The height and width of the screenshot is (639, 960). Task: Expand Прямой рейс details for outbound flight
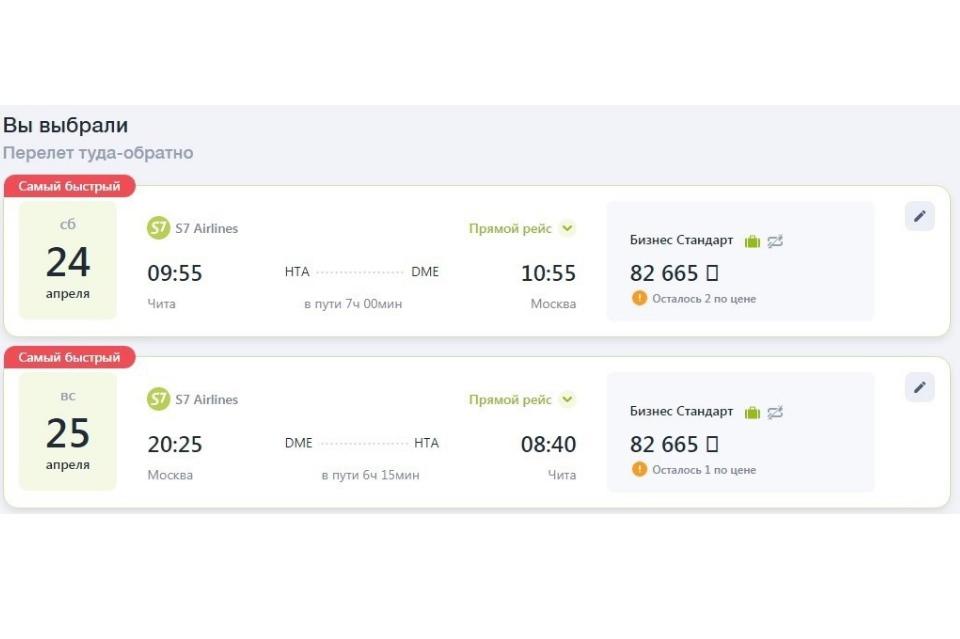point(568,228)
